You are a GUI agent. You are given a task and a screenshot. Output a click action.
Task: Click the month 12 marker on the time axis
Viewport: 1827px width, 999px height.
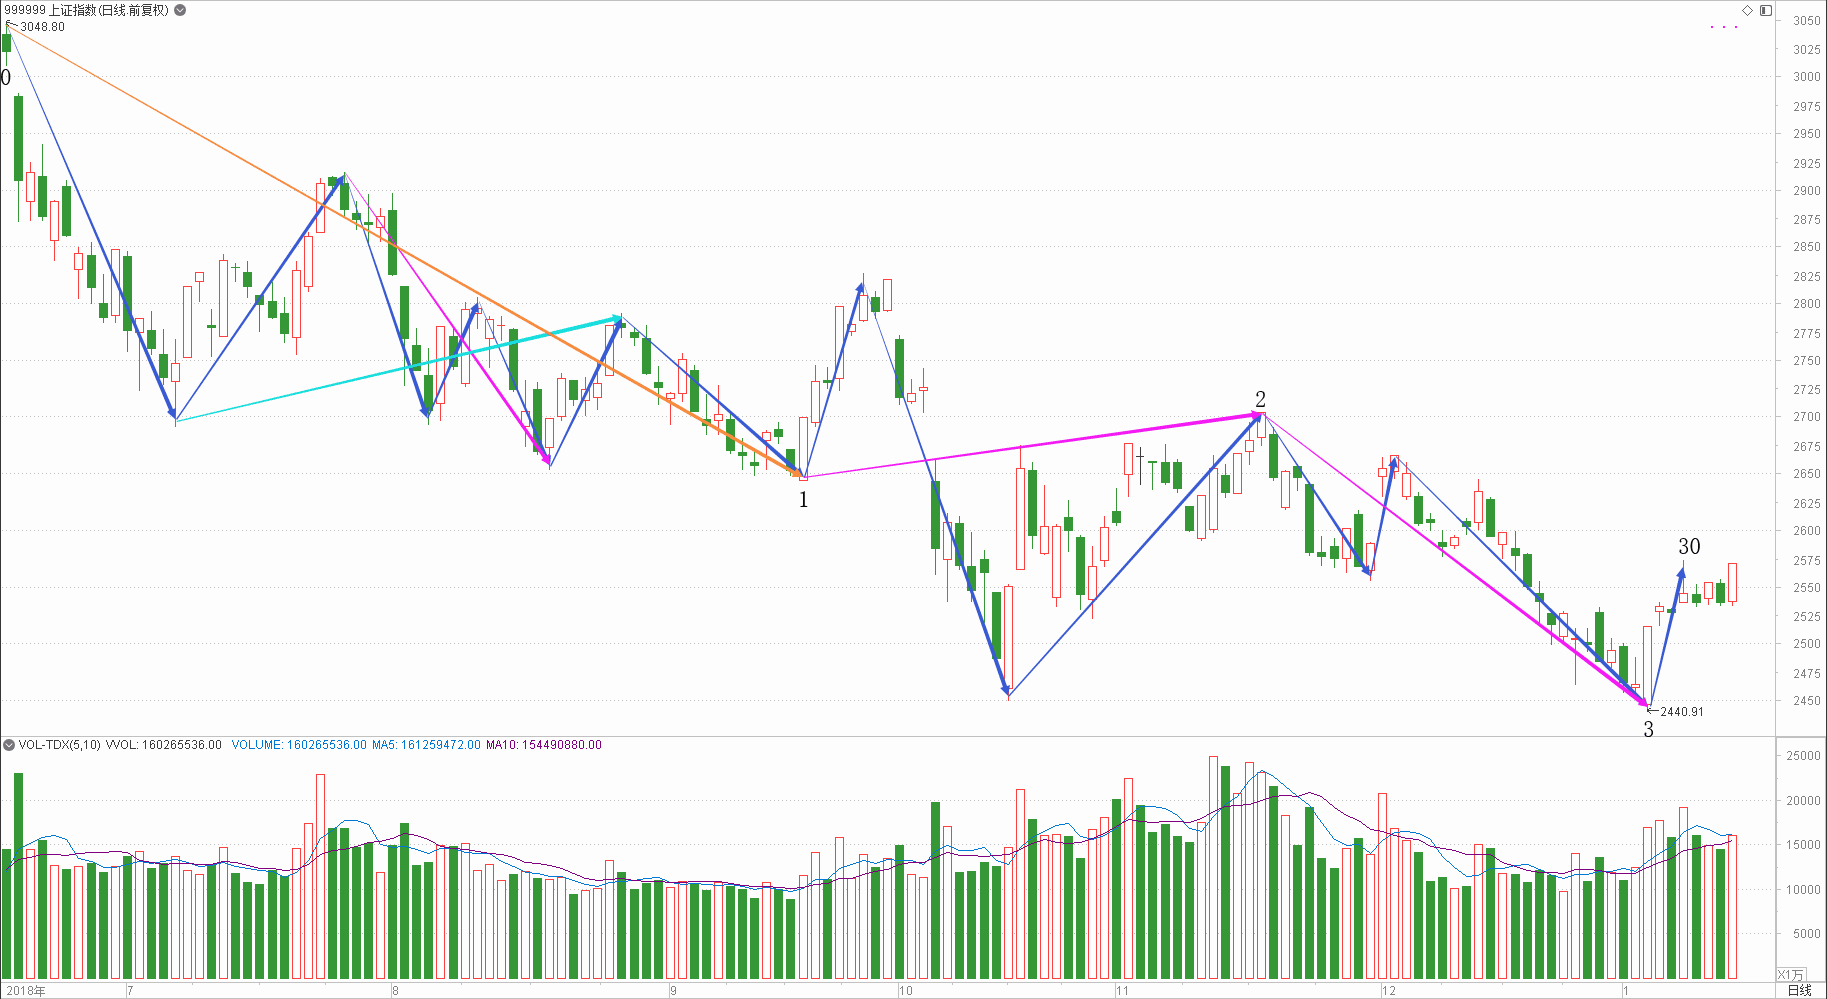click(x=1389, y=991)
